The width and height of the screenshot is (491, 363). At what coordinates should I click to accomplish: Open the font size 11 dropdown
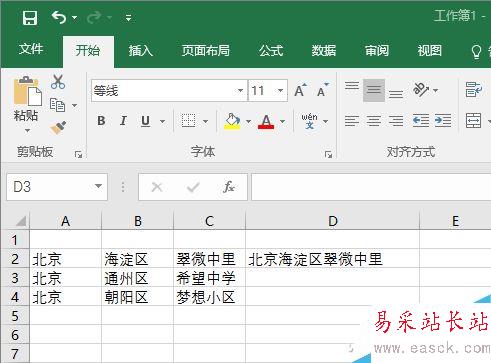coord(280,90)
